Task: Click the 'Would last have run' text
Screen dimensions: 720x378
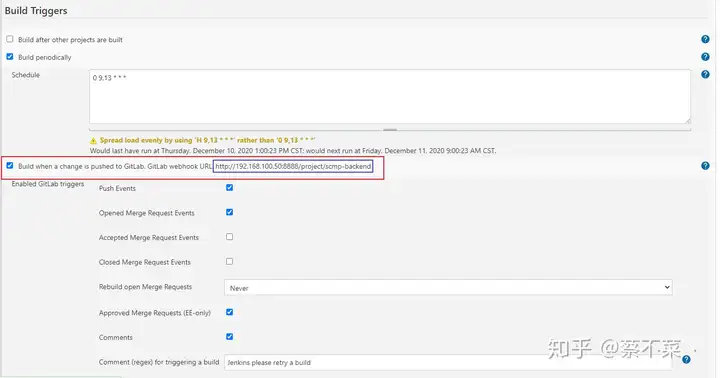Action: tap(293, 151)
